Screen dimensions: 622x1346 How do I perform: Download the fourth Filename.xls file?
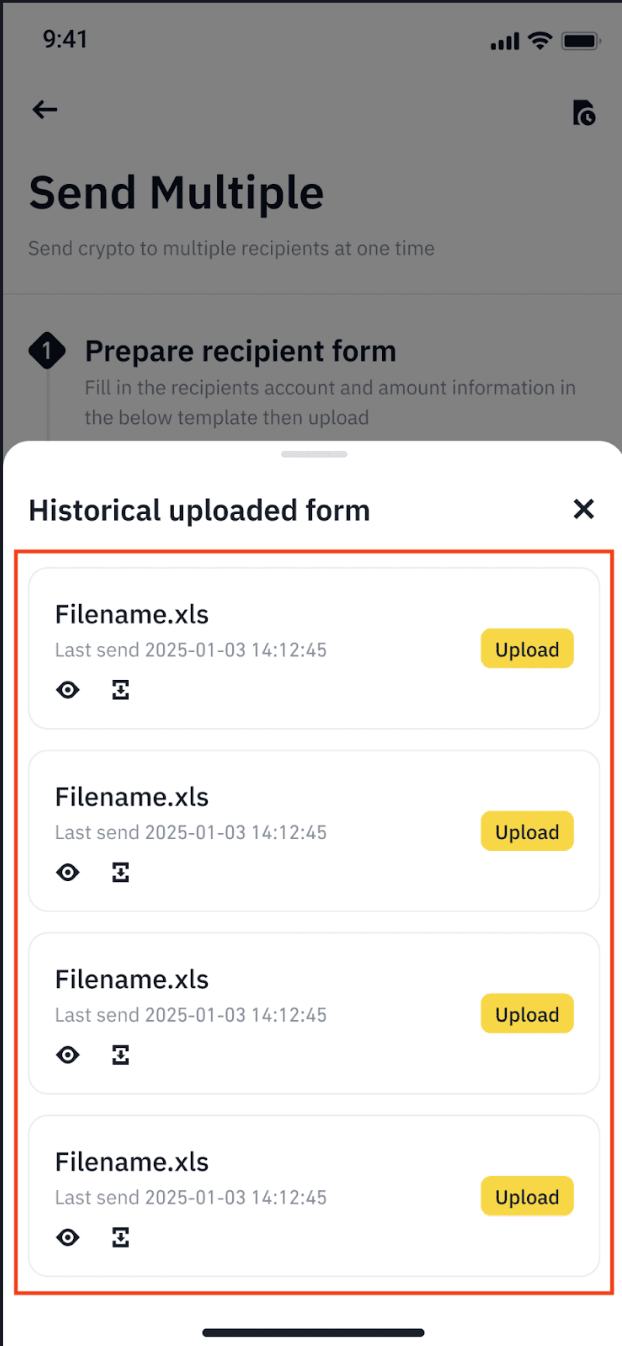121,1238
